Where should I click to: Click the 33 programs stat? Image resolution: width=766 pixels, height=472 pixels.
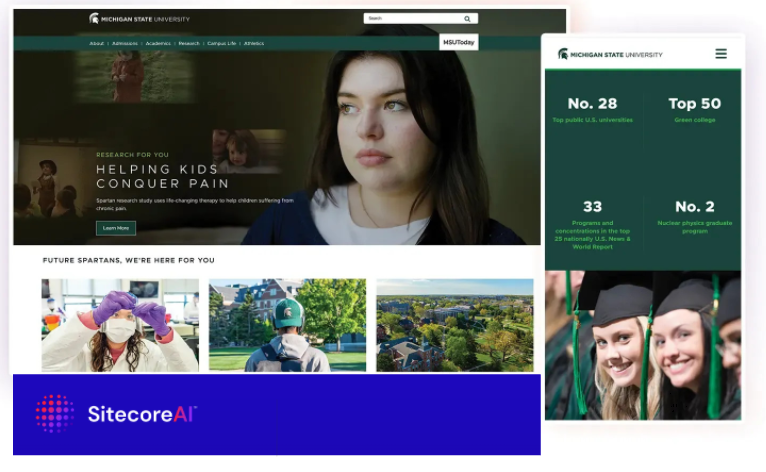click(x=593, y=225)
